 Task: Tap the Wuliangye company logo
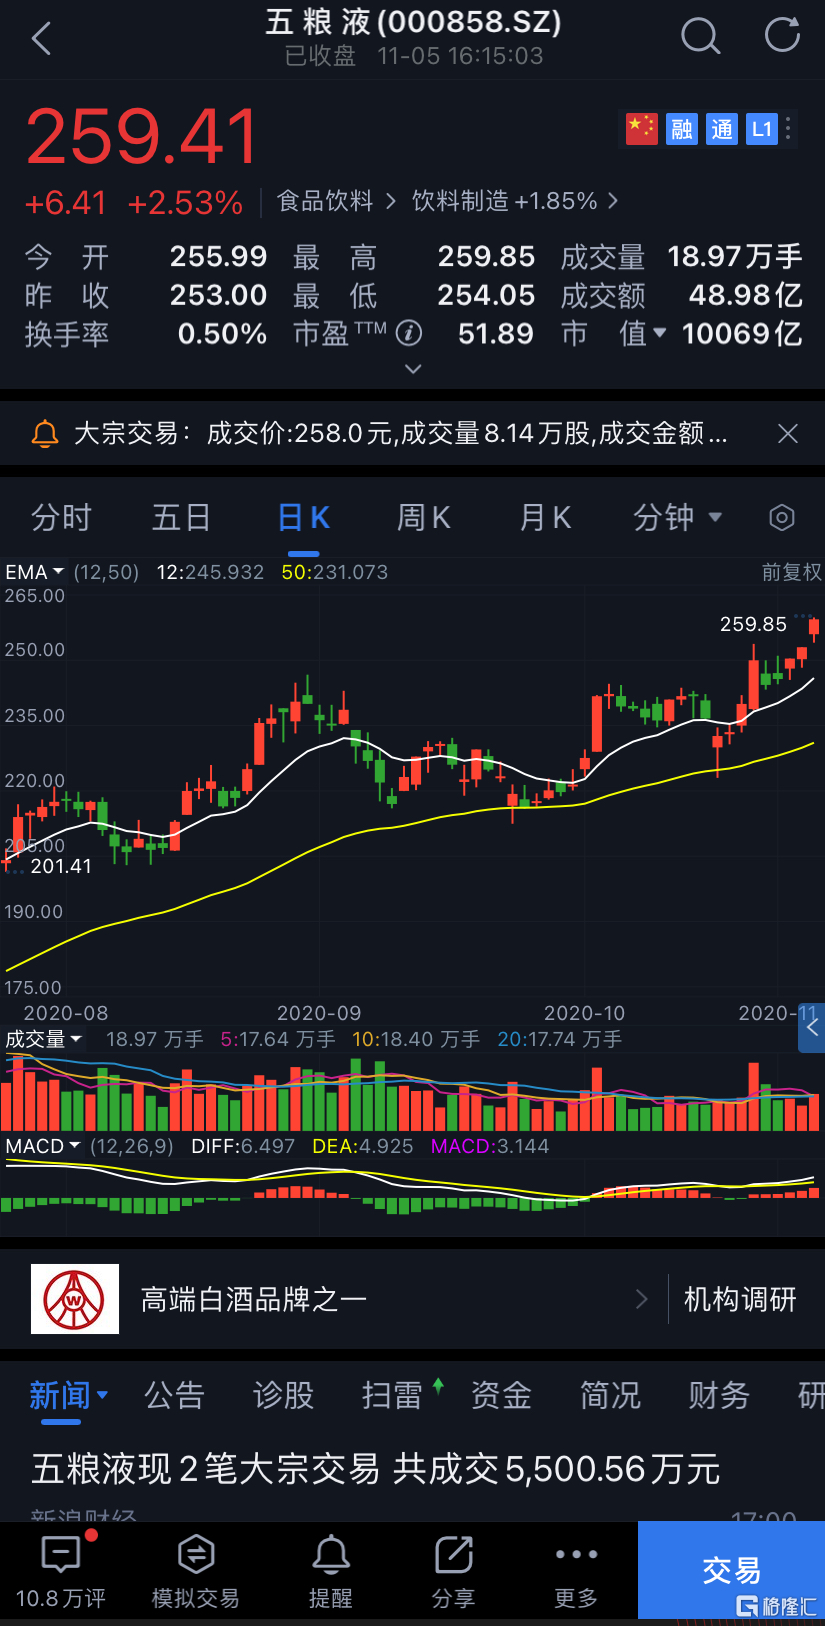[75, 1299]
